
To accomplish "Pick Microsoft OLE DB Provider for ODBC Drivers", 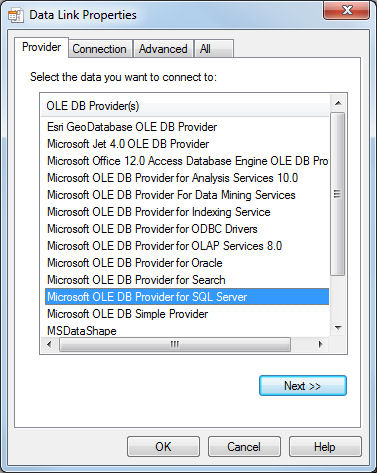I will tap(152, 229).
